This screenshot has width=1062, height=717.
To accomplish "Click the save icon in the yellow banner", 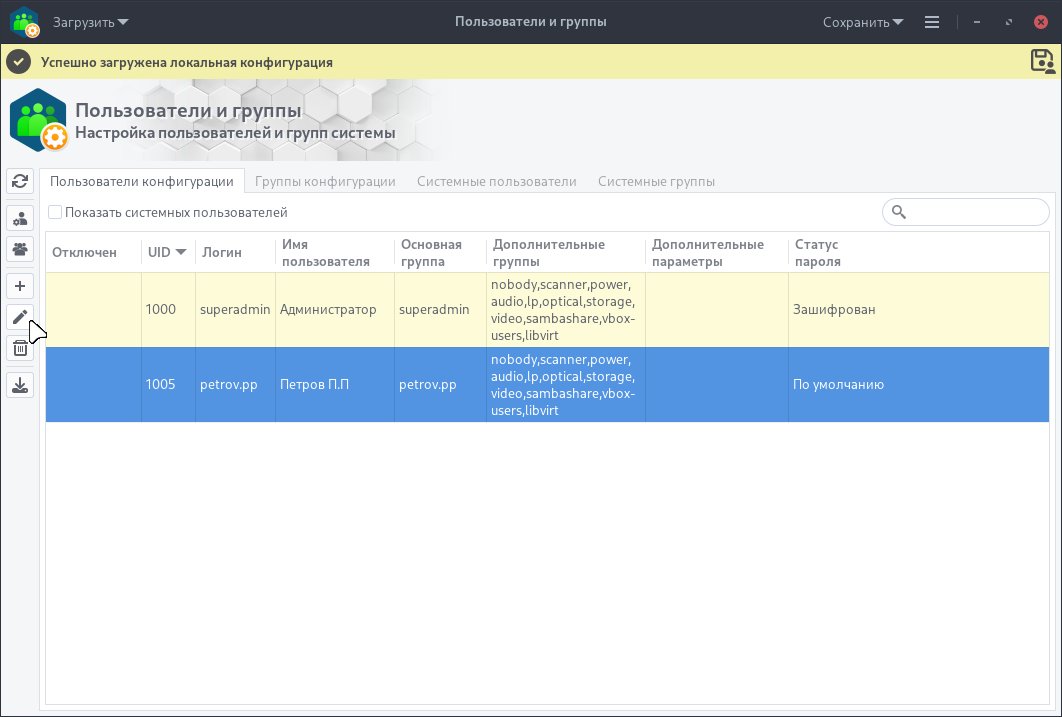I will coord(1042,61).
